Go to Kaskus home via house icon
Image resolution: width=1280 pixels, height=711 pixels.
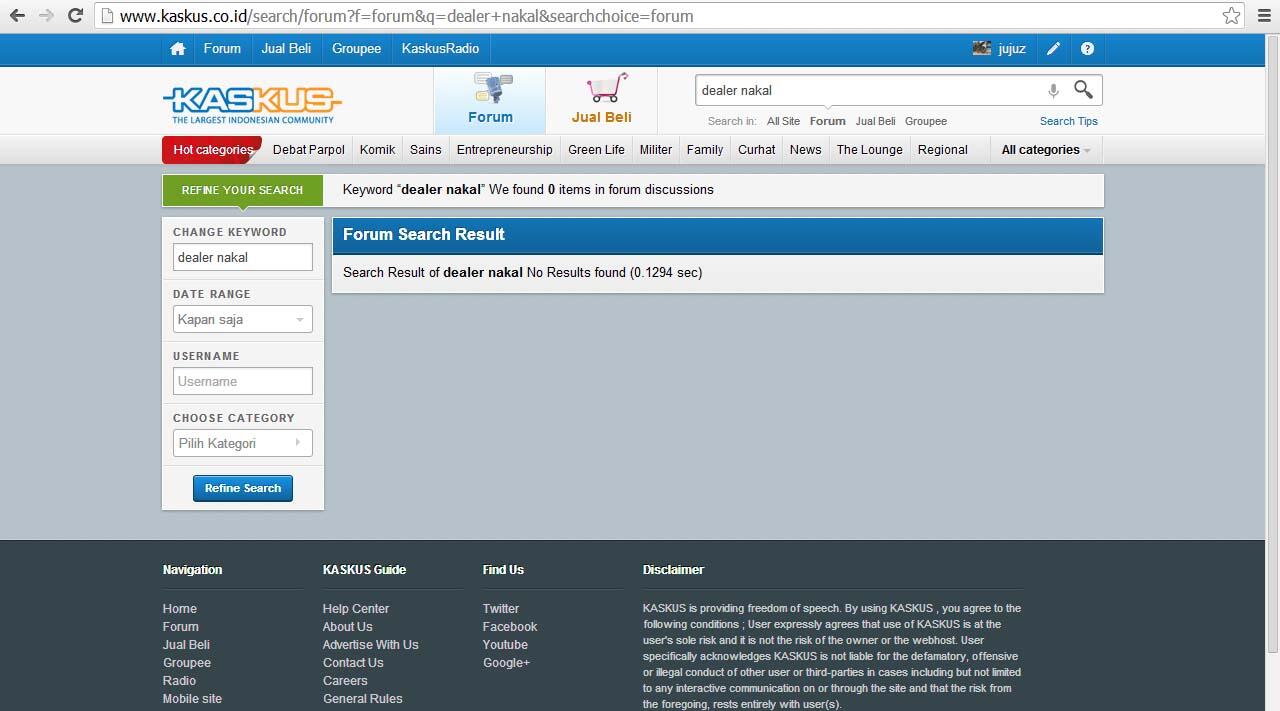pos(177,48)
